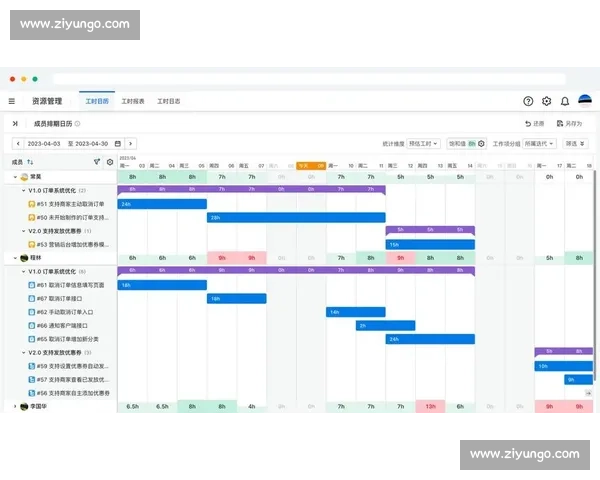Image resolution: width=600 pixels, height=480 pixels.
Task: Click the #53 work item type icon
Action: click(32, 244)
